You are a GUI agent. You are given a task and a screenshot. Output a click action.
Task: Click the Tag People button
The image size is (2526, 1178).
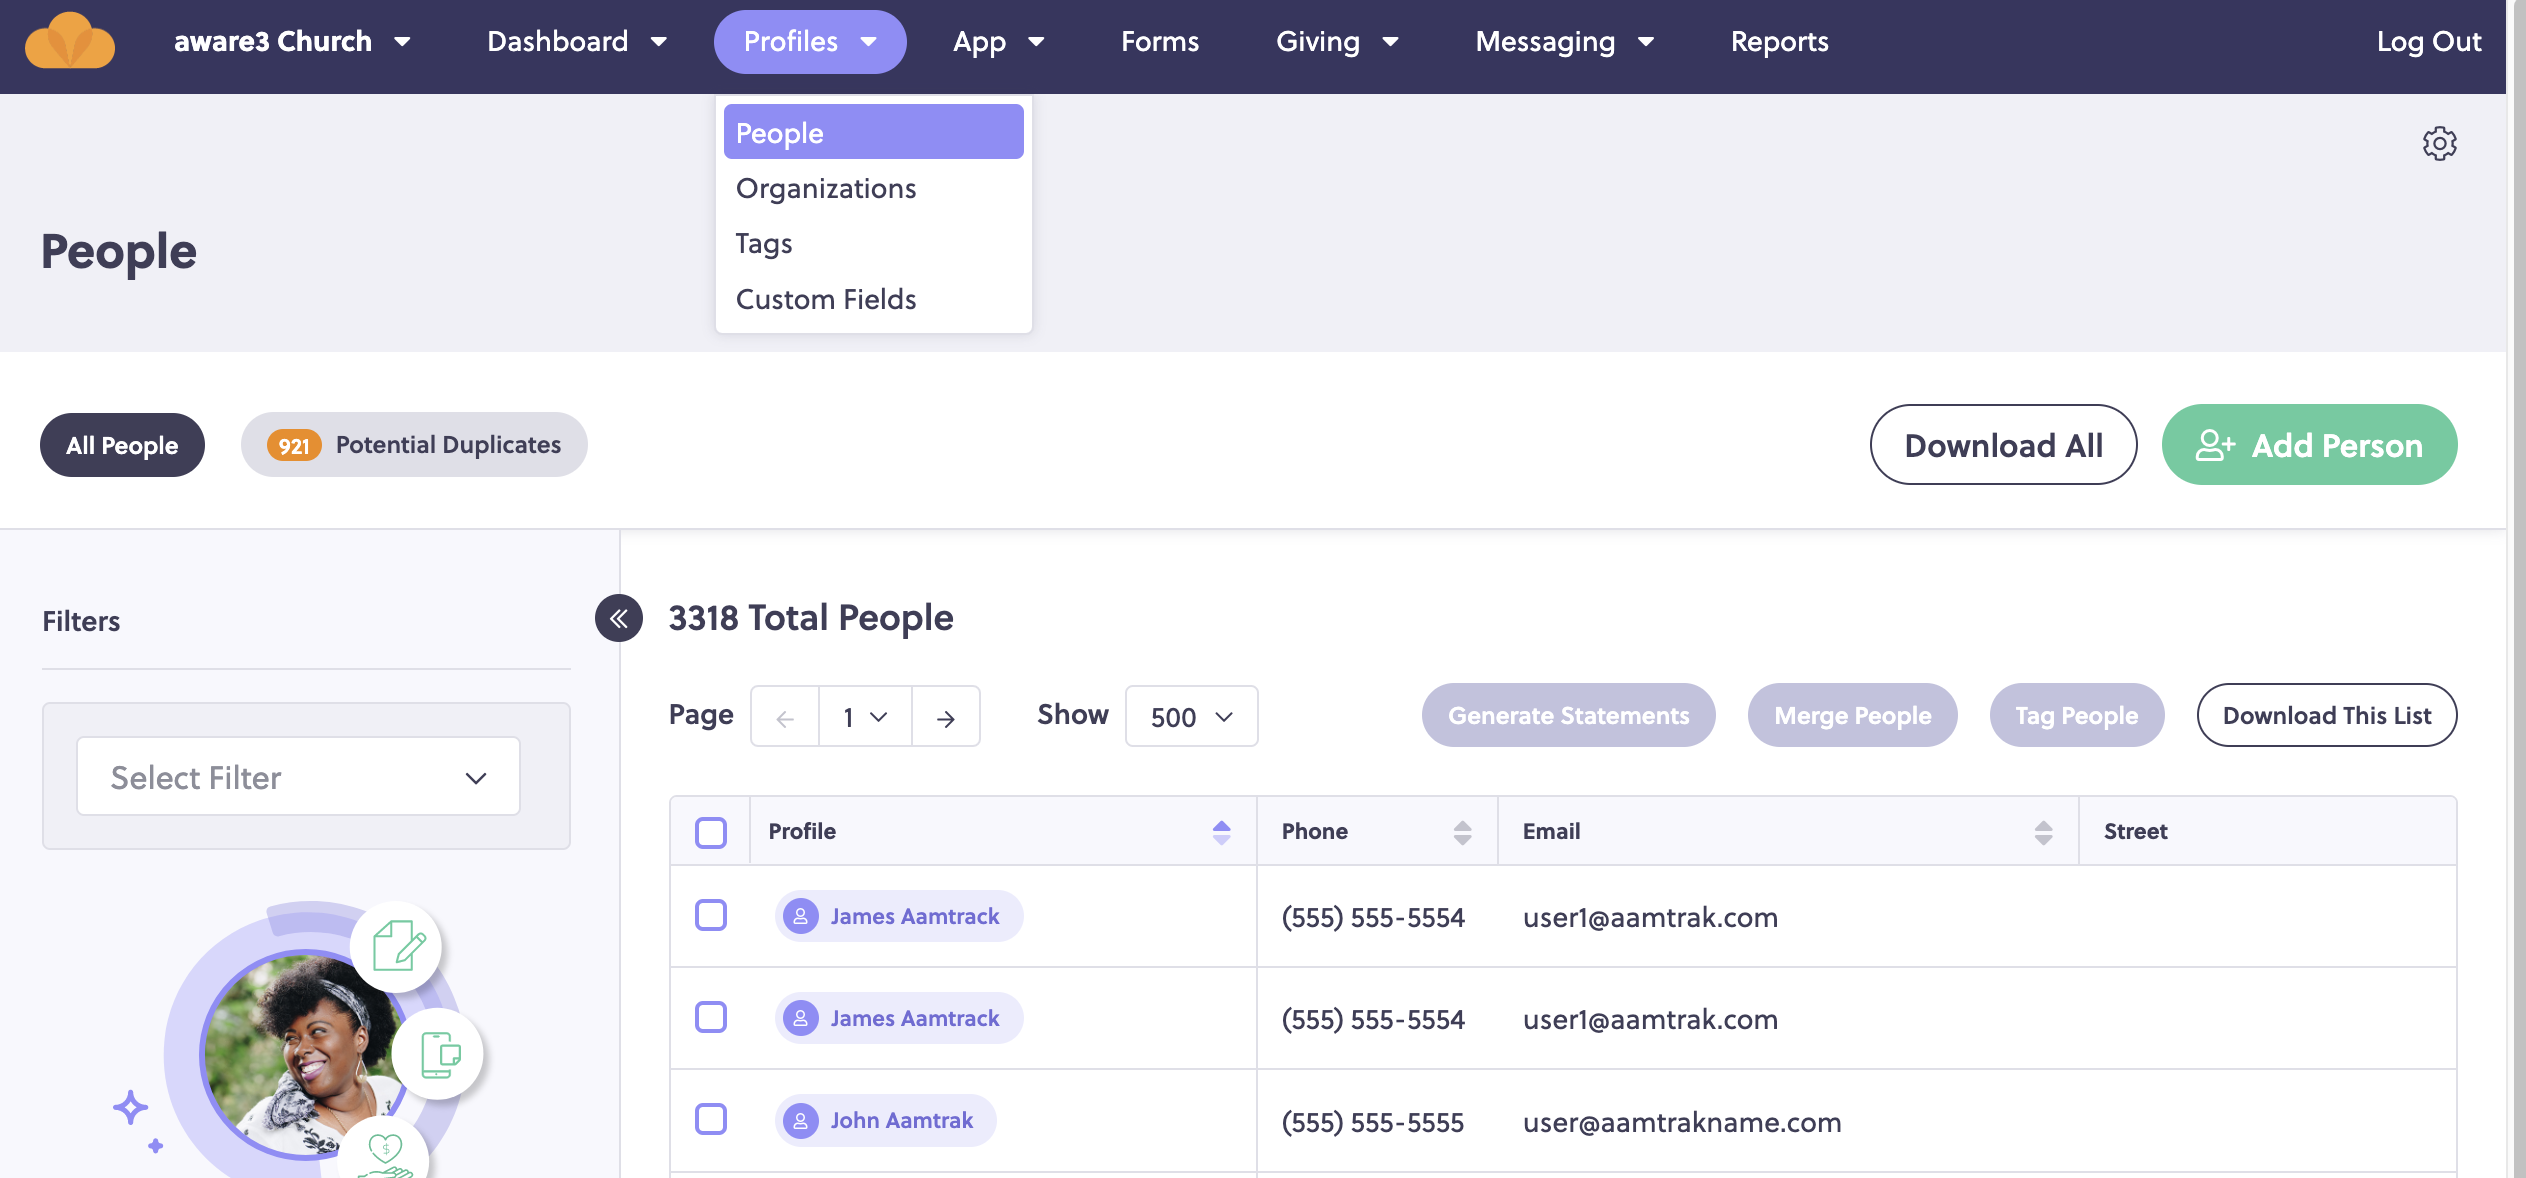point(2077,716)
